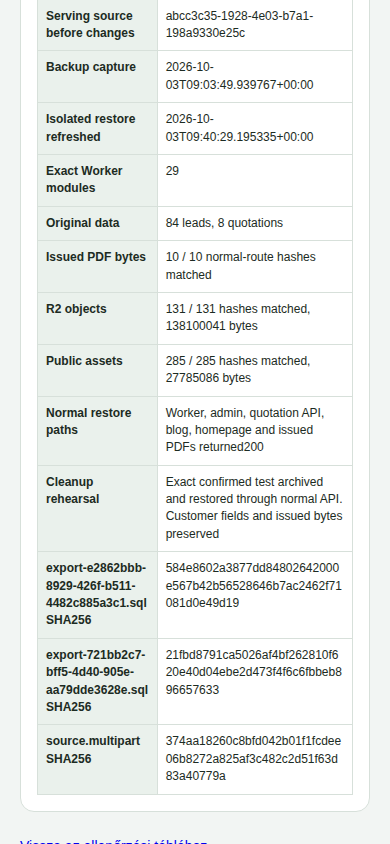The height and width of the screenshot is (844, 390).
Task: Select the 'Exact Worker modules' label
Action: click(84, 179)
